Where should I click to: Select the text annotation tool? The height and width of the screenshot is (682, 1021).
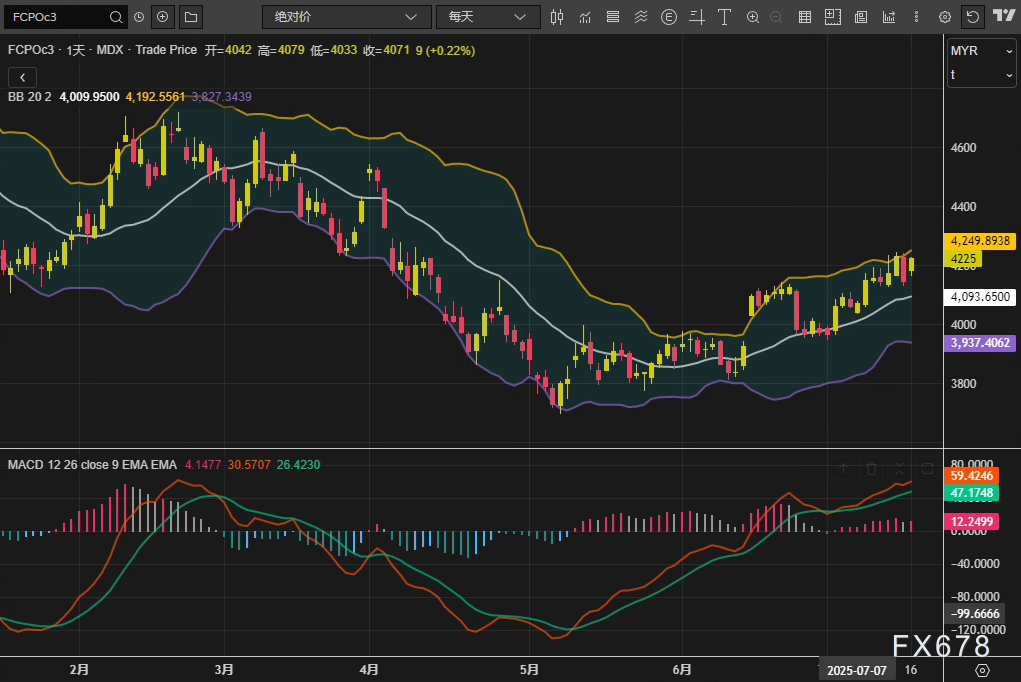(x=724, y=17)
